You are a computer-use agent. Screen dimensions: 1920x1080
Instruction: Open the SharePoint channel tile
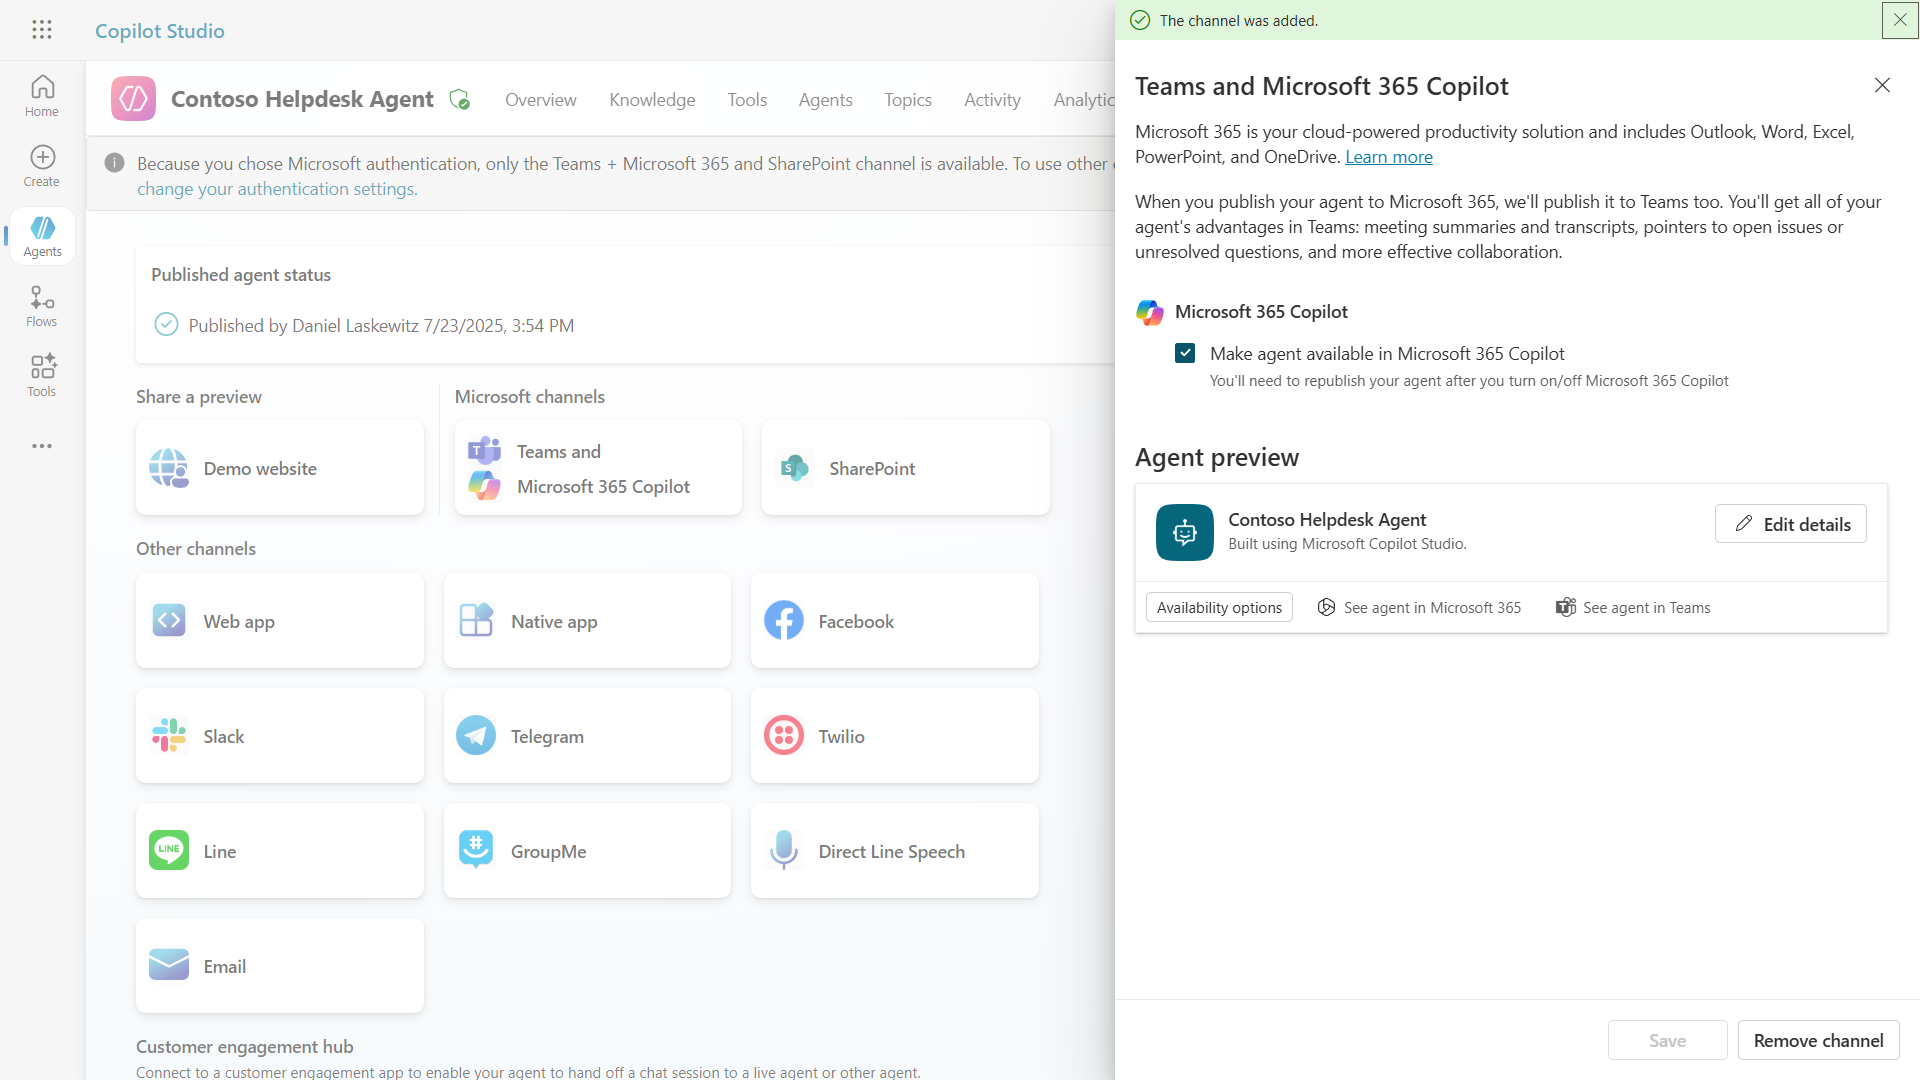point(905,468)
